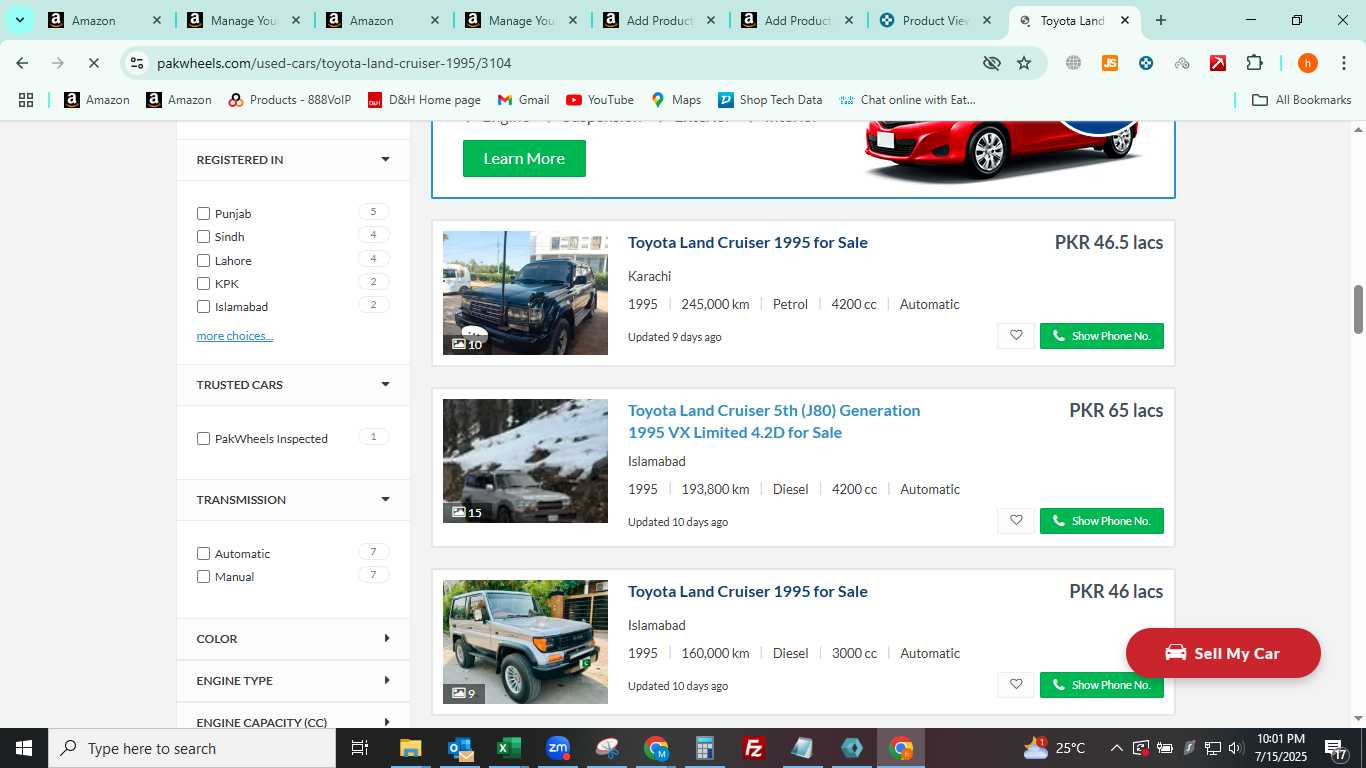The height and width of the screenshot is (768, 1366).
Task: Open the first Manage Your tab
Action: coord(244,20)
